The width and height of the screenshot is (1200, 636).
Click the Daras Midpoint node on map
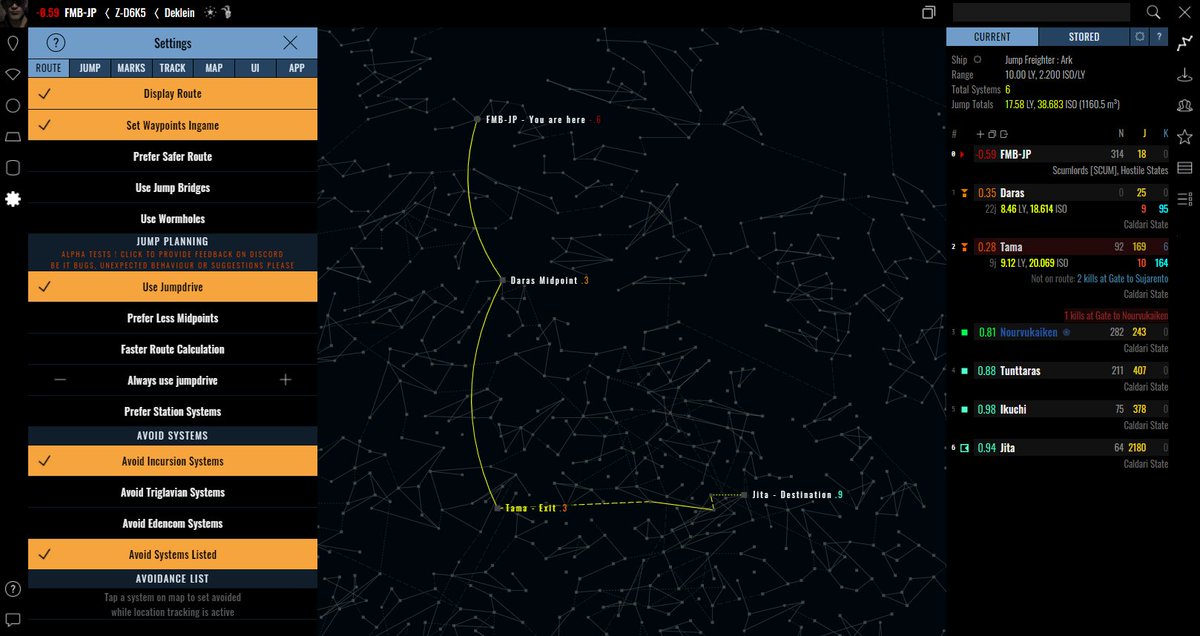tap(503, 281)
